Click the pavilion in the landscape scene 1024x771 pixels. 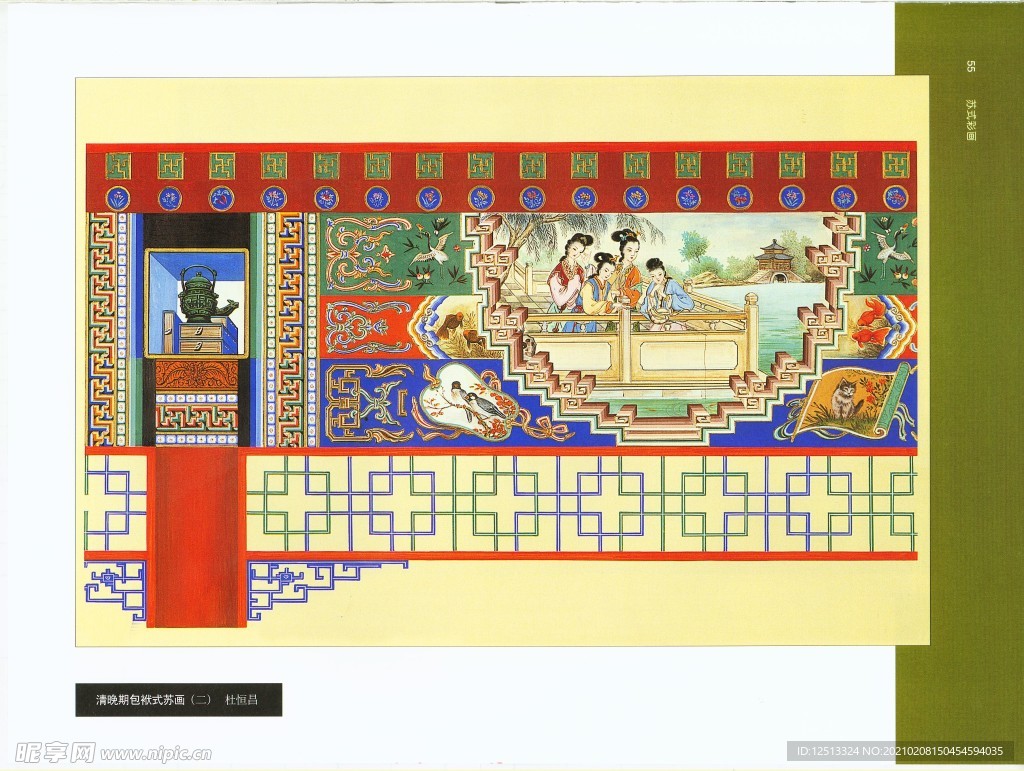click(x=775, y=262)
